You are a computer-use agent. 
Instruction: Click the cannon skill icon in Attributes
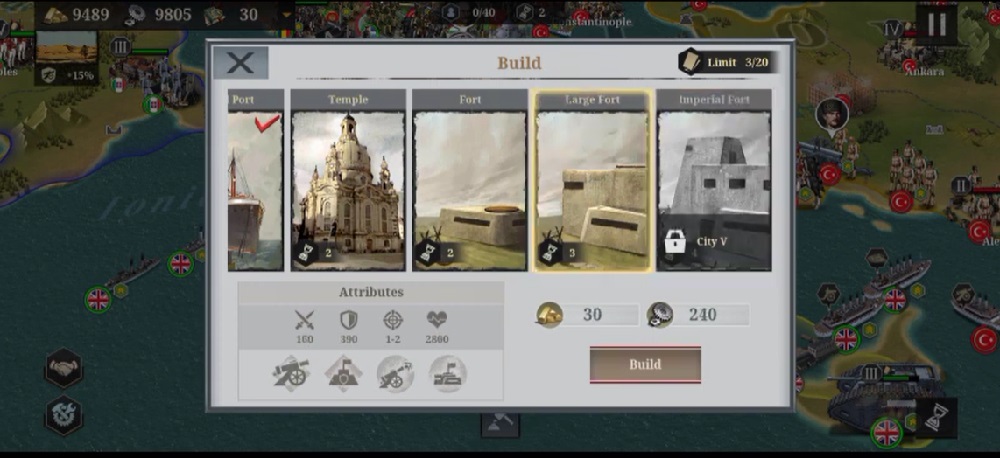click(291, 374)
